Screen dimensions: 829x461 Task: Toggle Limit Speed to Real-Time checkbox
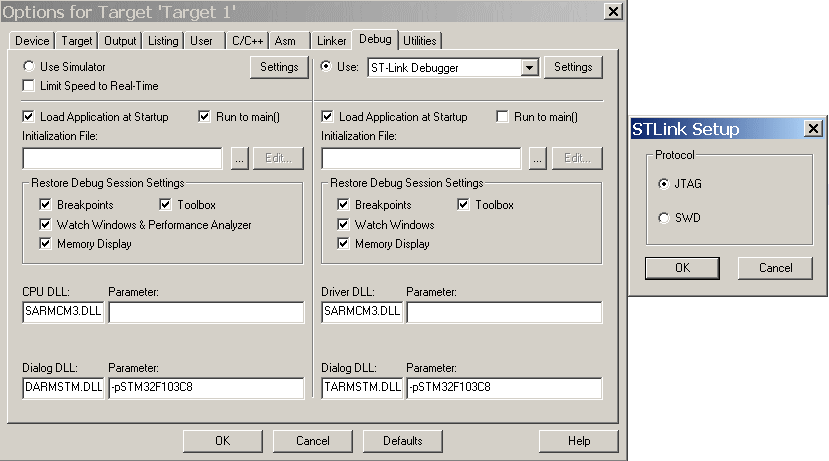[29, 85]
